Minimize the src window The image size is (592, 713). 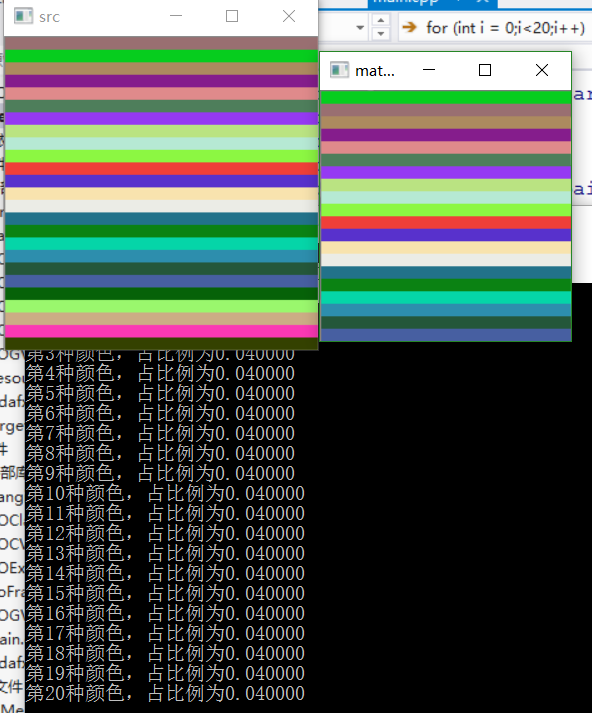tap(176, 16)
